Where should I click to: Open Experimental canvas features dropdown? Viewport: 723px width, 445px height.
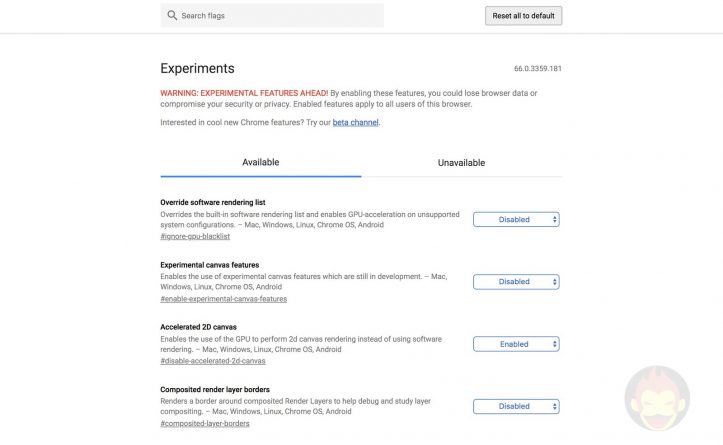coord(516,281)
